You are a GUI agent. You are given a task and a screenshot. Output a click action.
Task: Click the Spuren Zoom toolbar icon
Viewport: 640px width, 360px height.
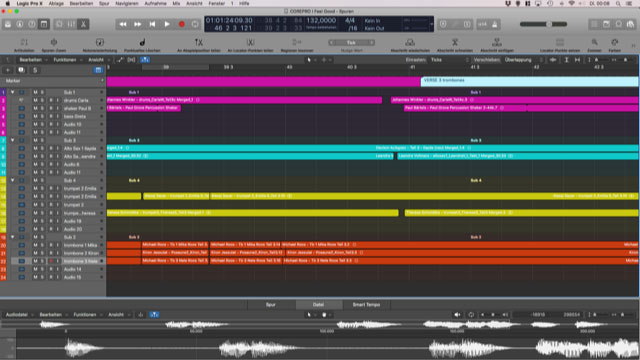click(x=53, y=42)
